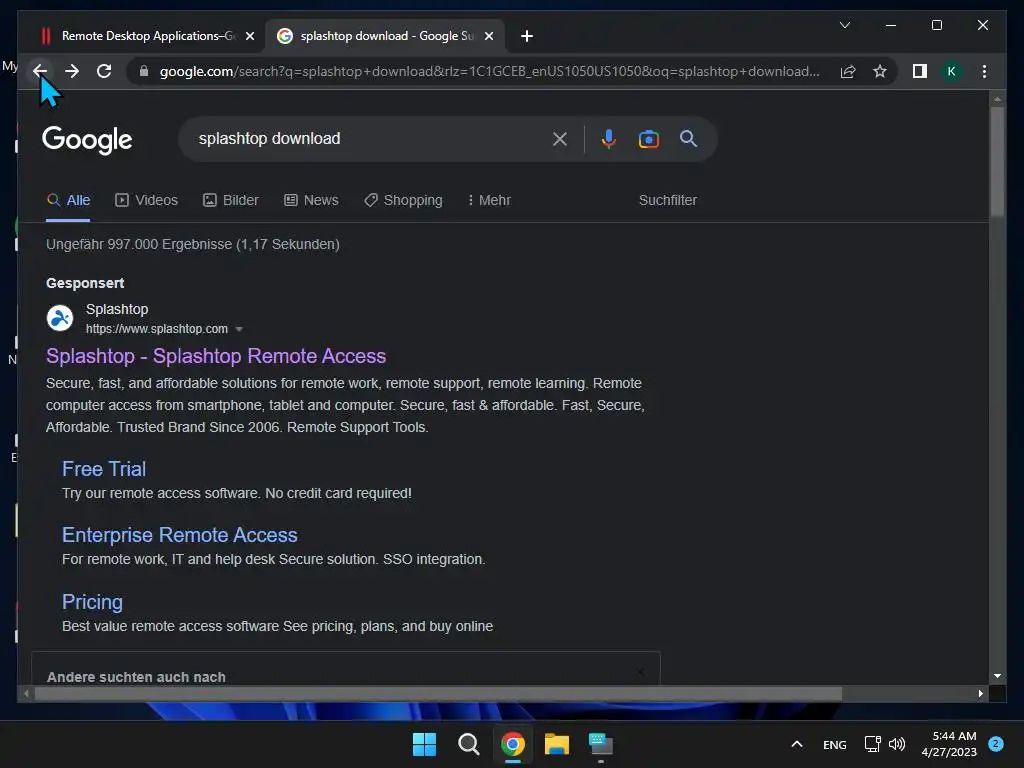Image resolution: width=1024 pixels, height=768 pixels.
Task: Click the https://www.splashtop.com URL
Action: coord(157,329)
